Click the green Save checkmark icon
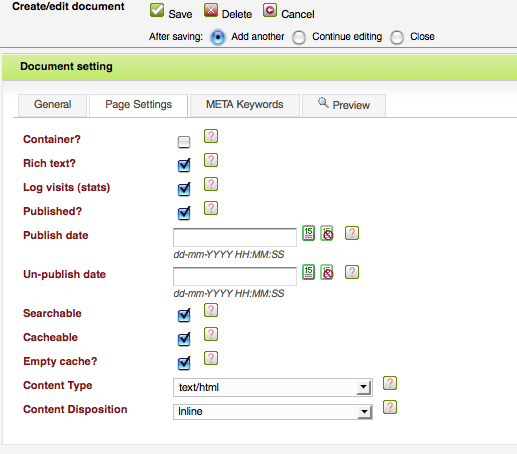 pyautogui.click(x=157, y=10)
